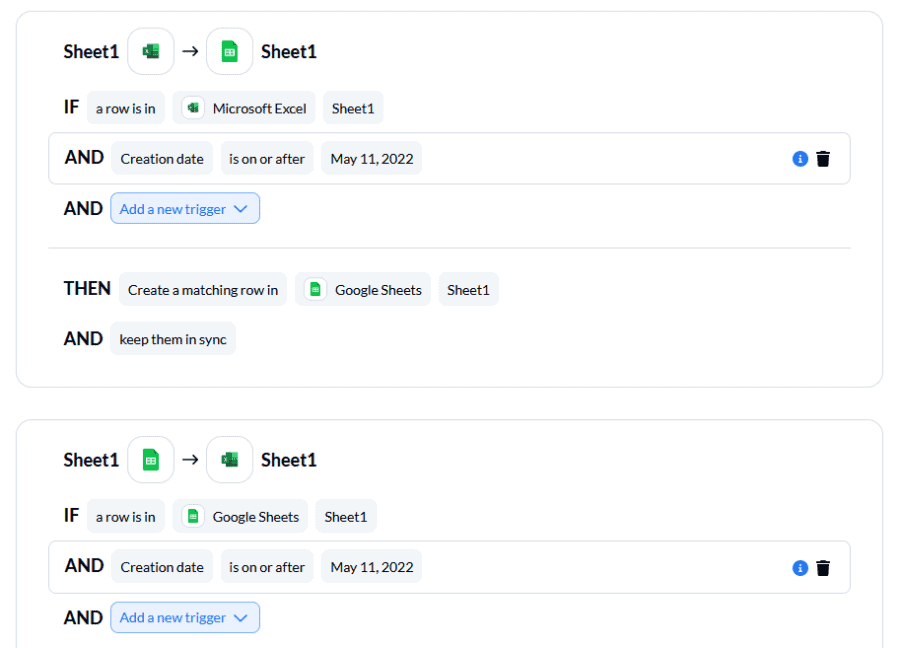
Task: Click the Google Sheets icon in the THEN action row
Action: 315,289
